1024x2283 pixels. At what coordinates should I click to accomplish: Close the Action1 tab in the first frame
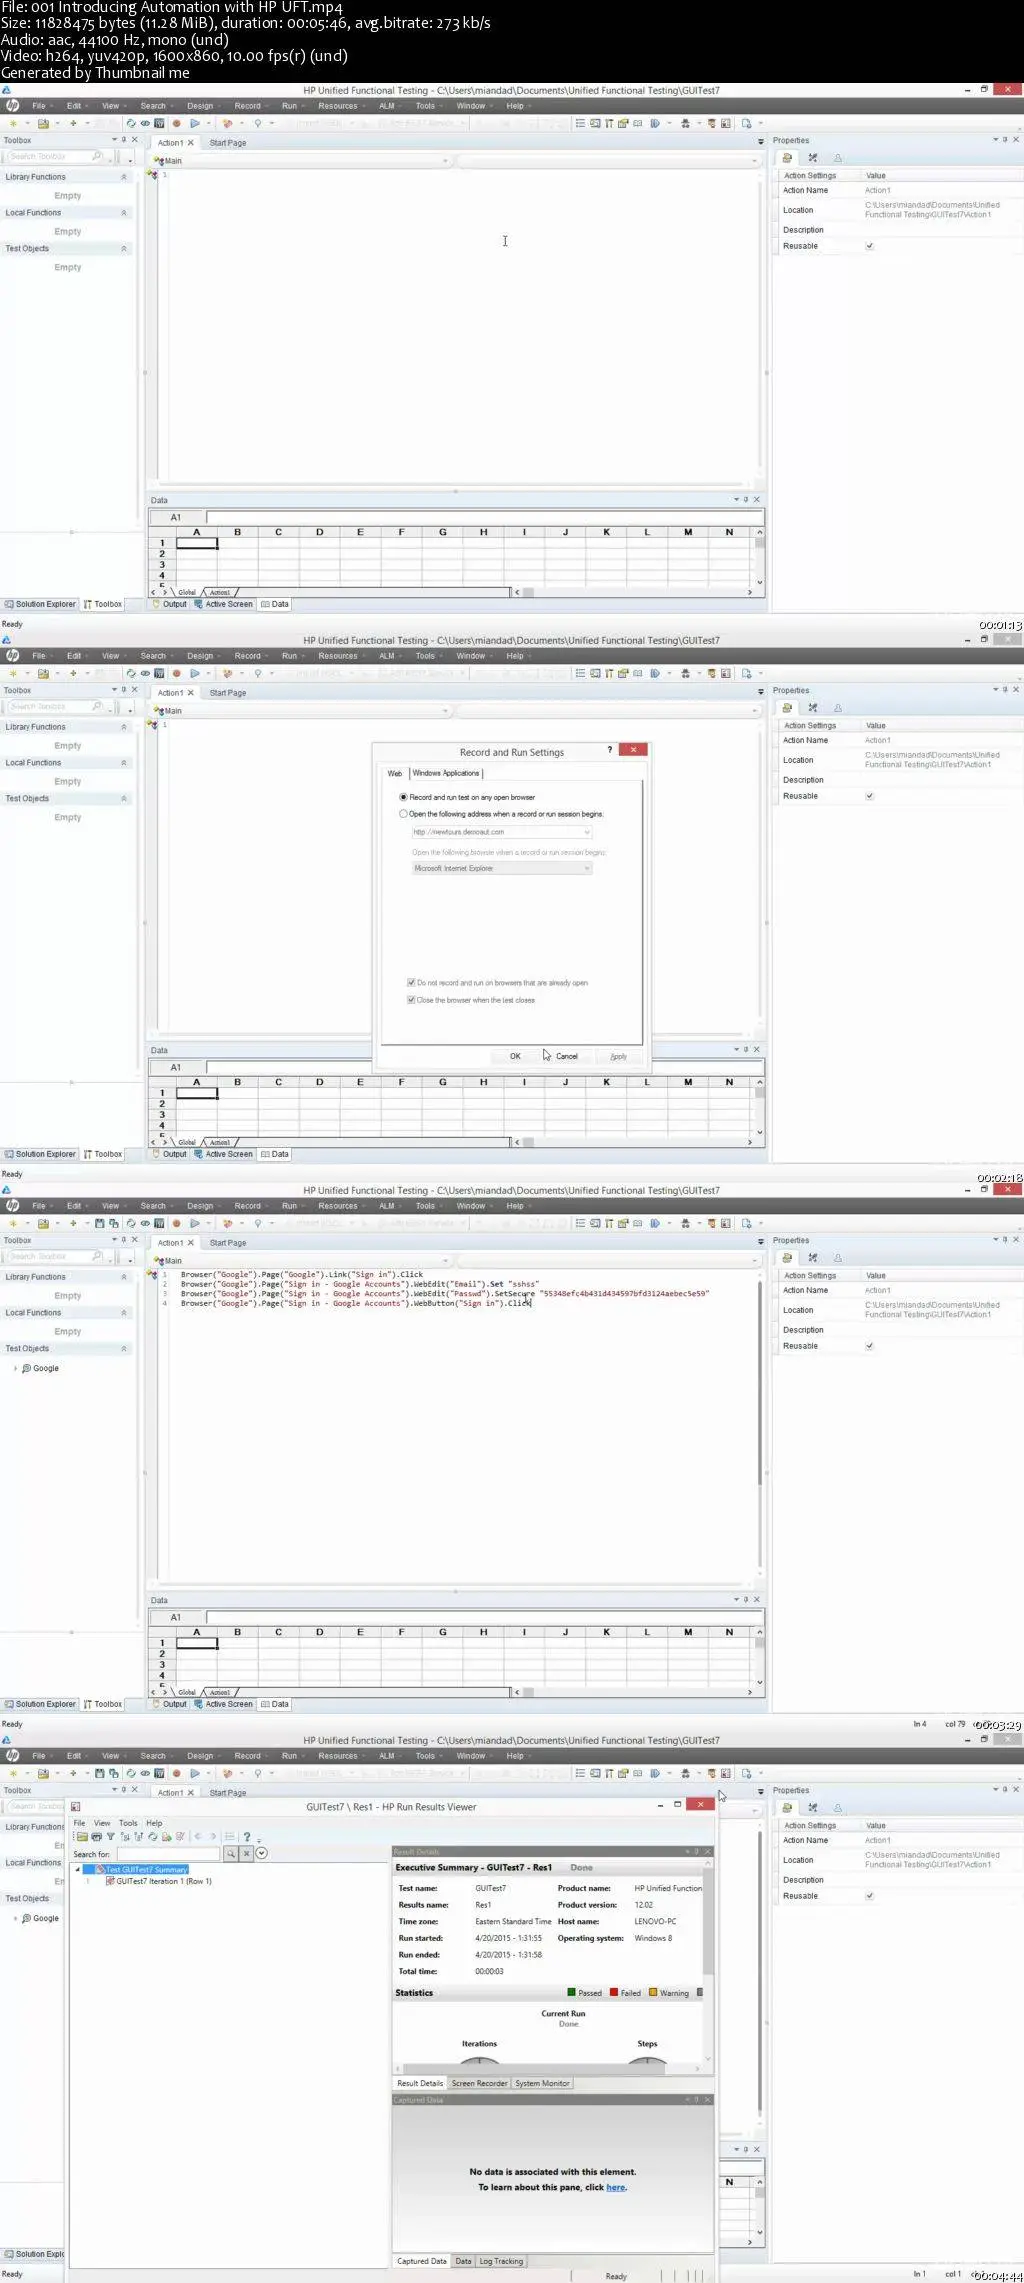(191, 142)
